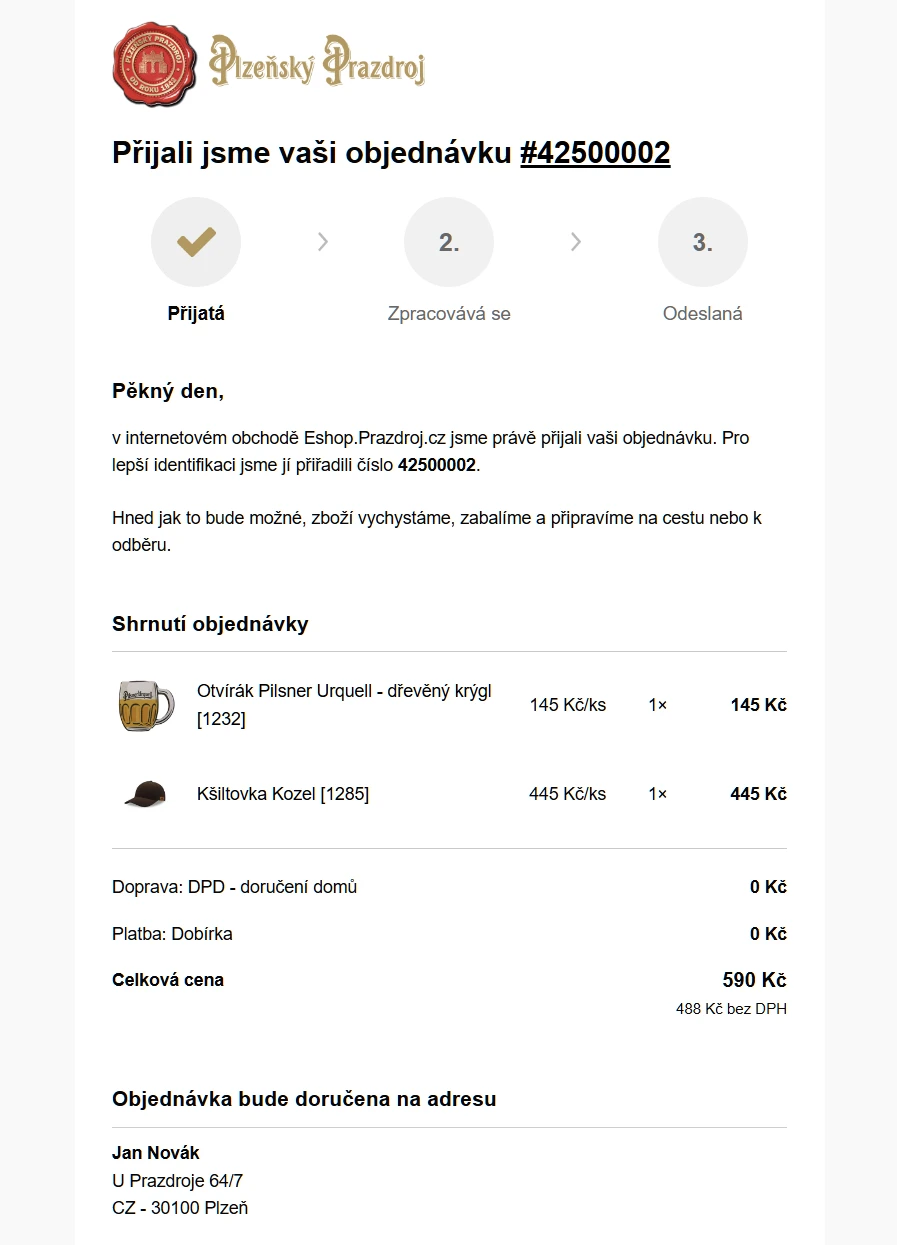Click the arrow between steps one and two
This screenshot has width=897, height=1245.
pyautogui.click(x=322, y=242)
